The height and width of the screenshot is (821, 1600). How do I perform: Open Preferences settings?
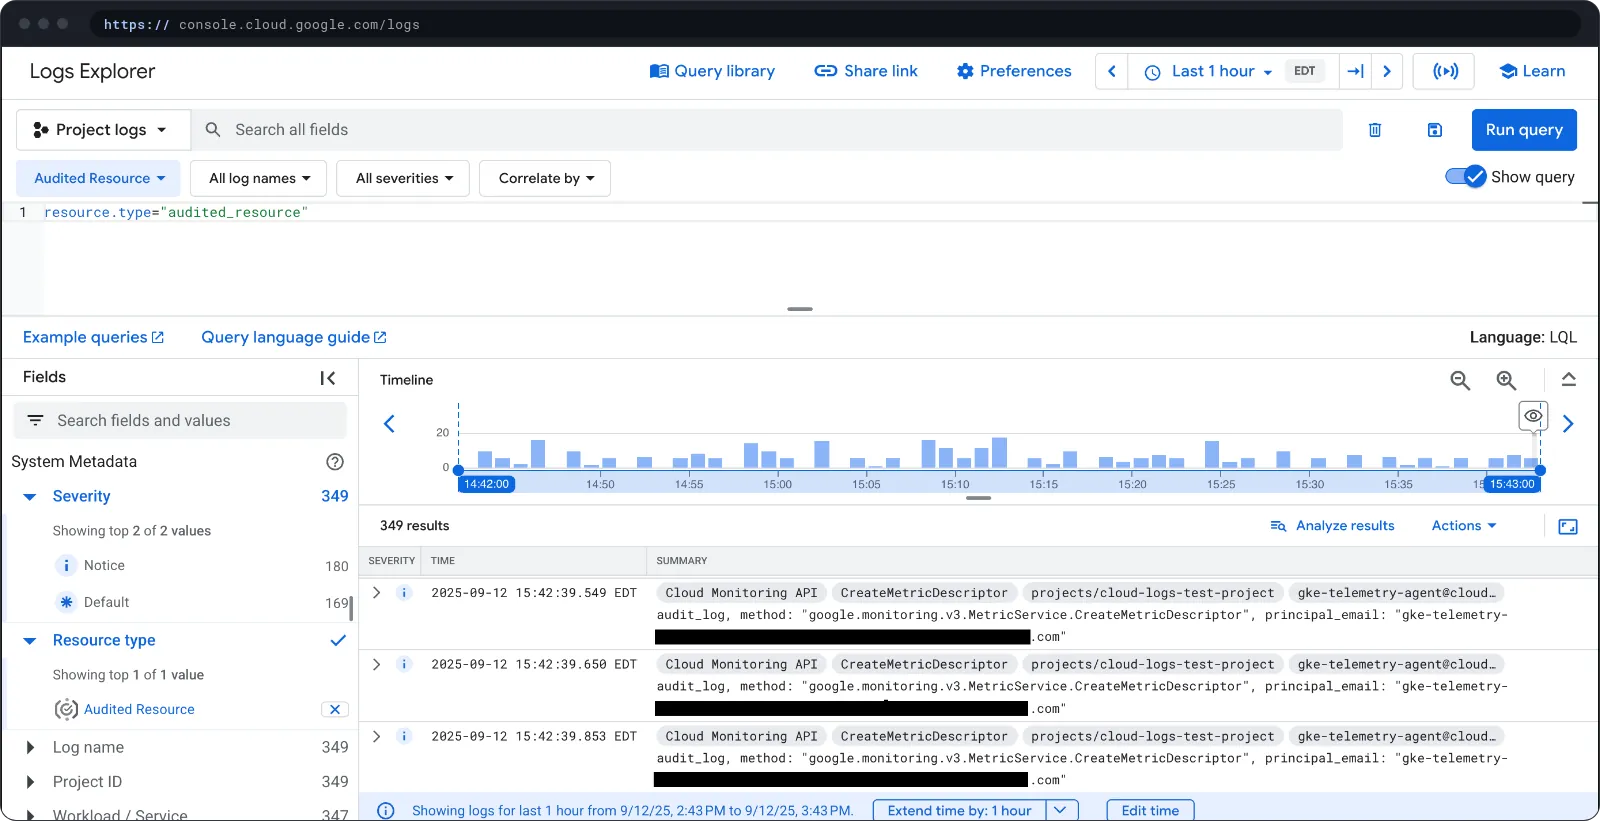click(1014, 71)
